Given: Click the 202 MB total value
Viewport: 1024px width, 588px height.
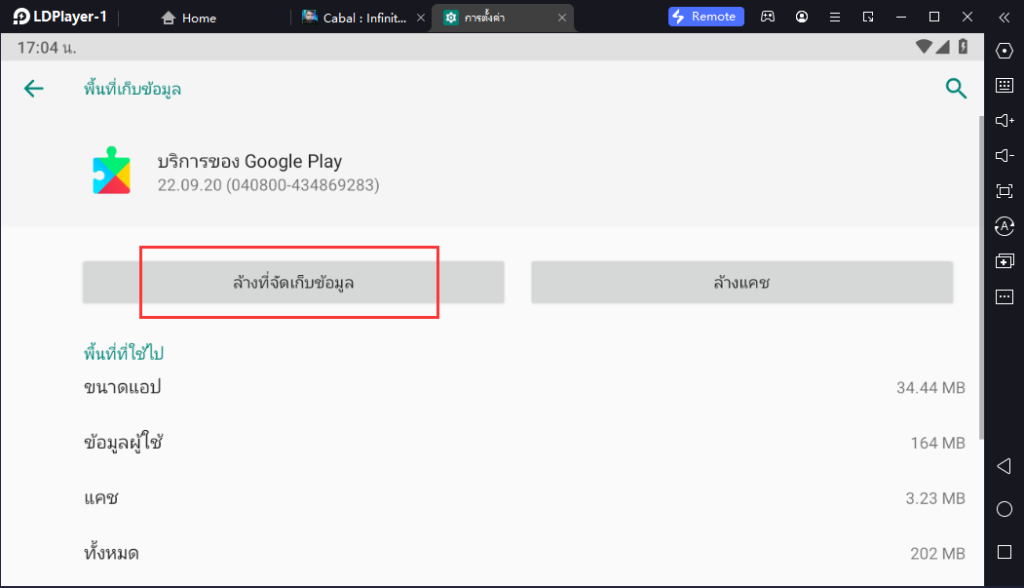Looking at the screenshot, I should [x=938, y=553].
